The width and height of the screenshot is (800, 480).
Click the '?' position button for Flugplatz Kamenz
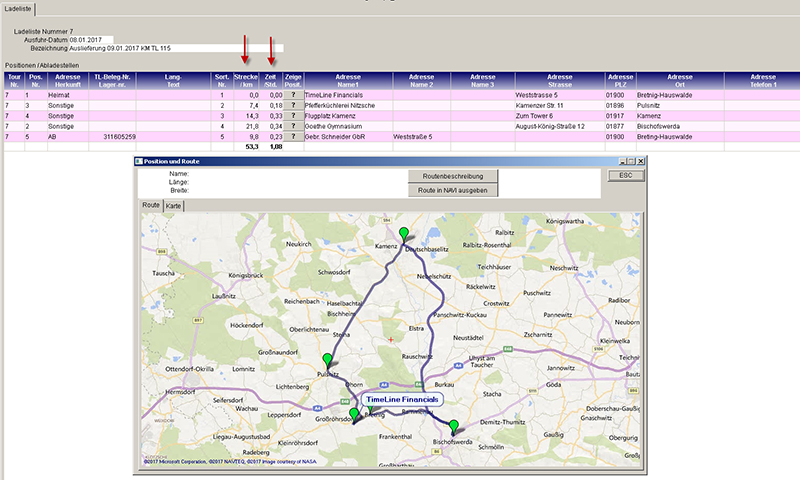(293, 116)
